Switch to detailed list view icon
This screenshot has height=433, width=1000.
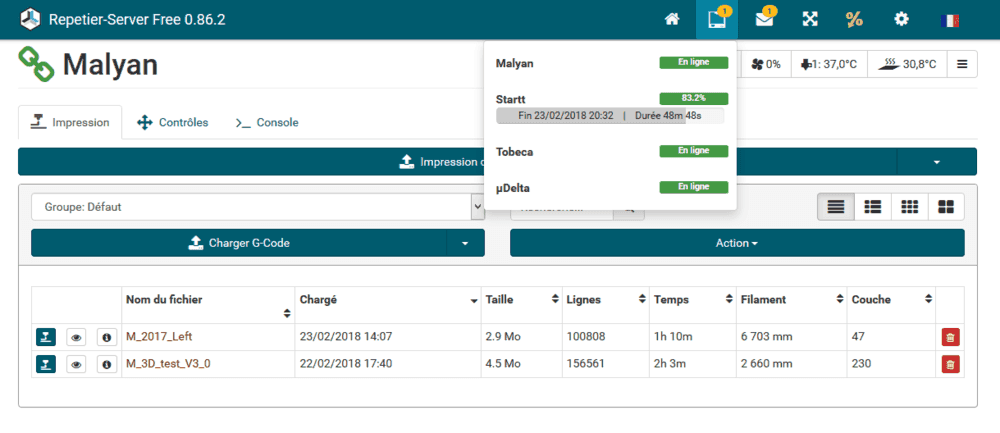tap(872, 207)
